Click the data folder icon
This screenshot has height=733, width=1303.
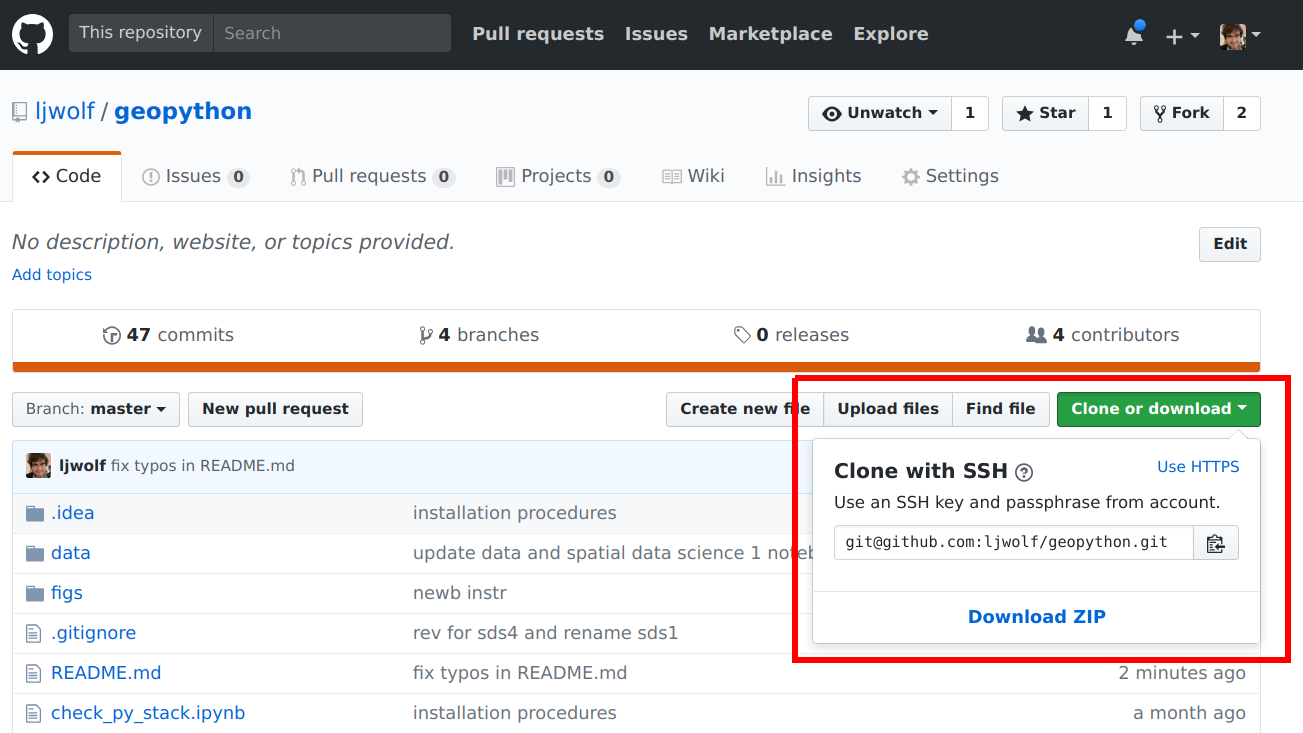tap(35, 553)
